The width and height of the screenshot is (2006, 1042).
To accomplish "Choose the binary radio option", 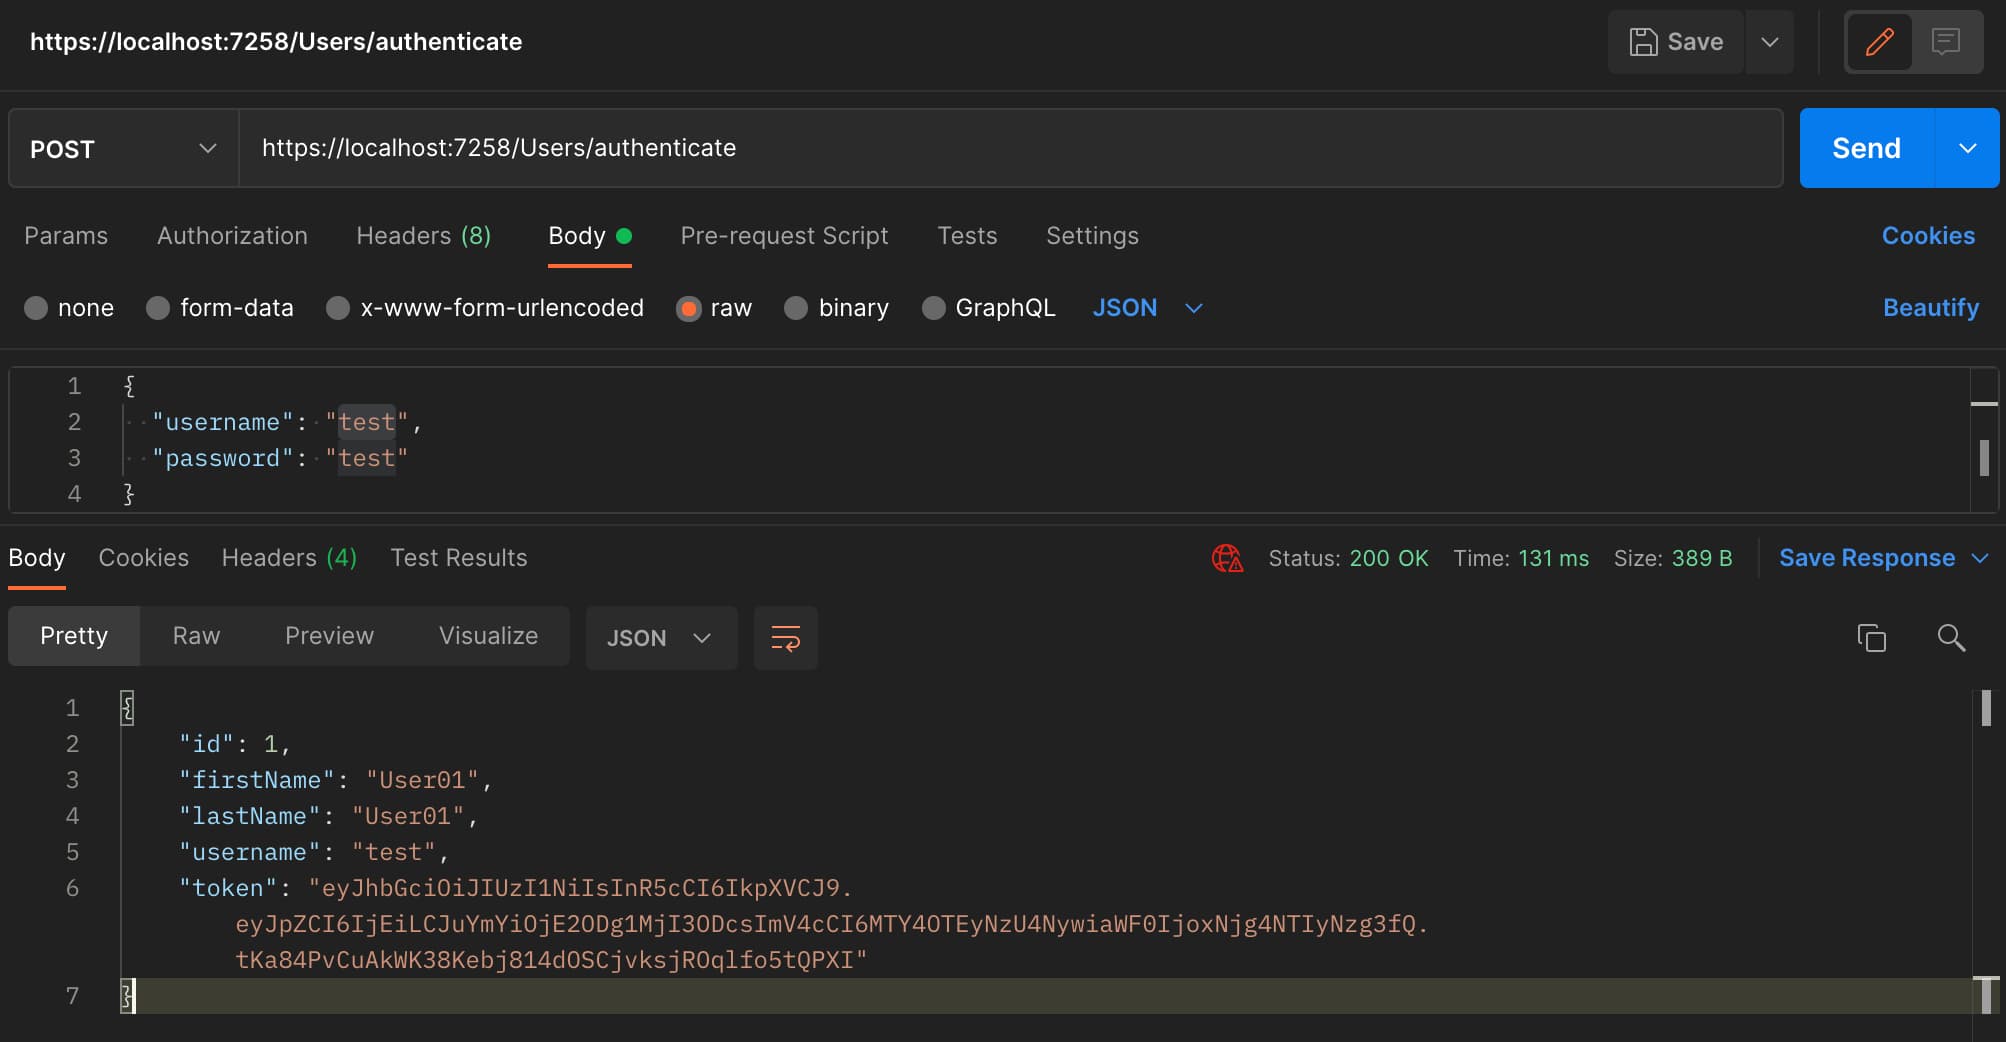I will (x=796, y=308).
